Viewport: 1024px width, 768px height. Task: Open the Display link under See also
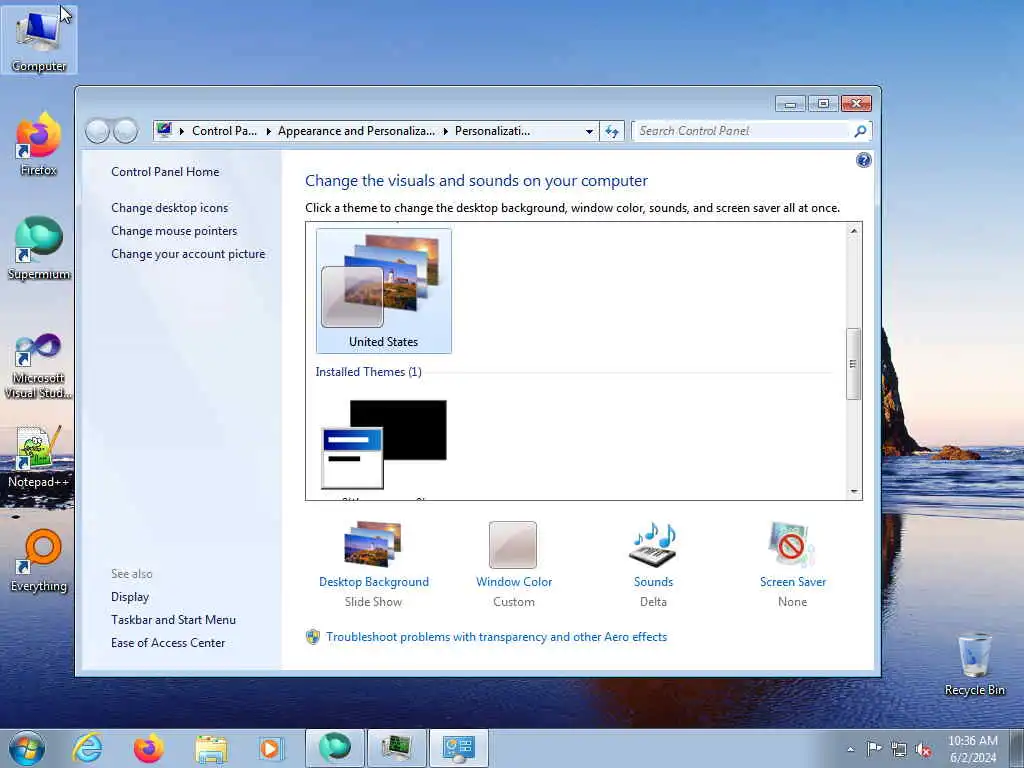point(130,597)
